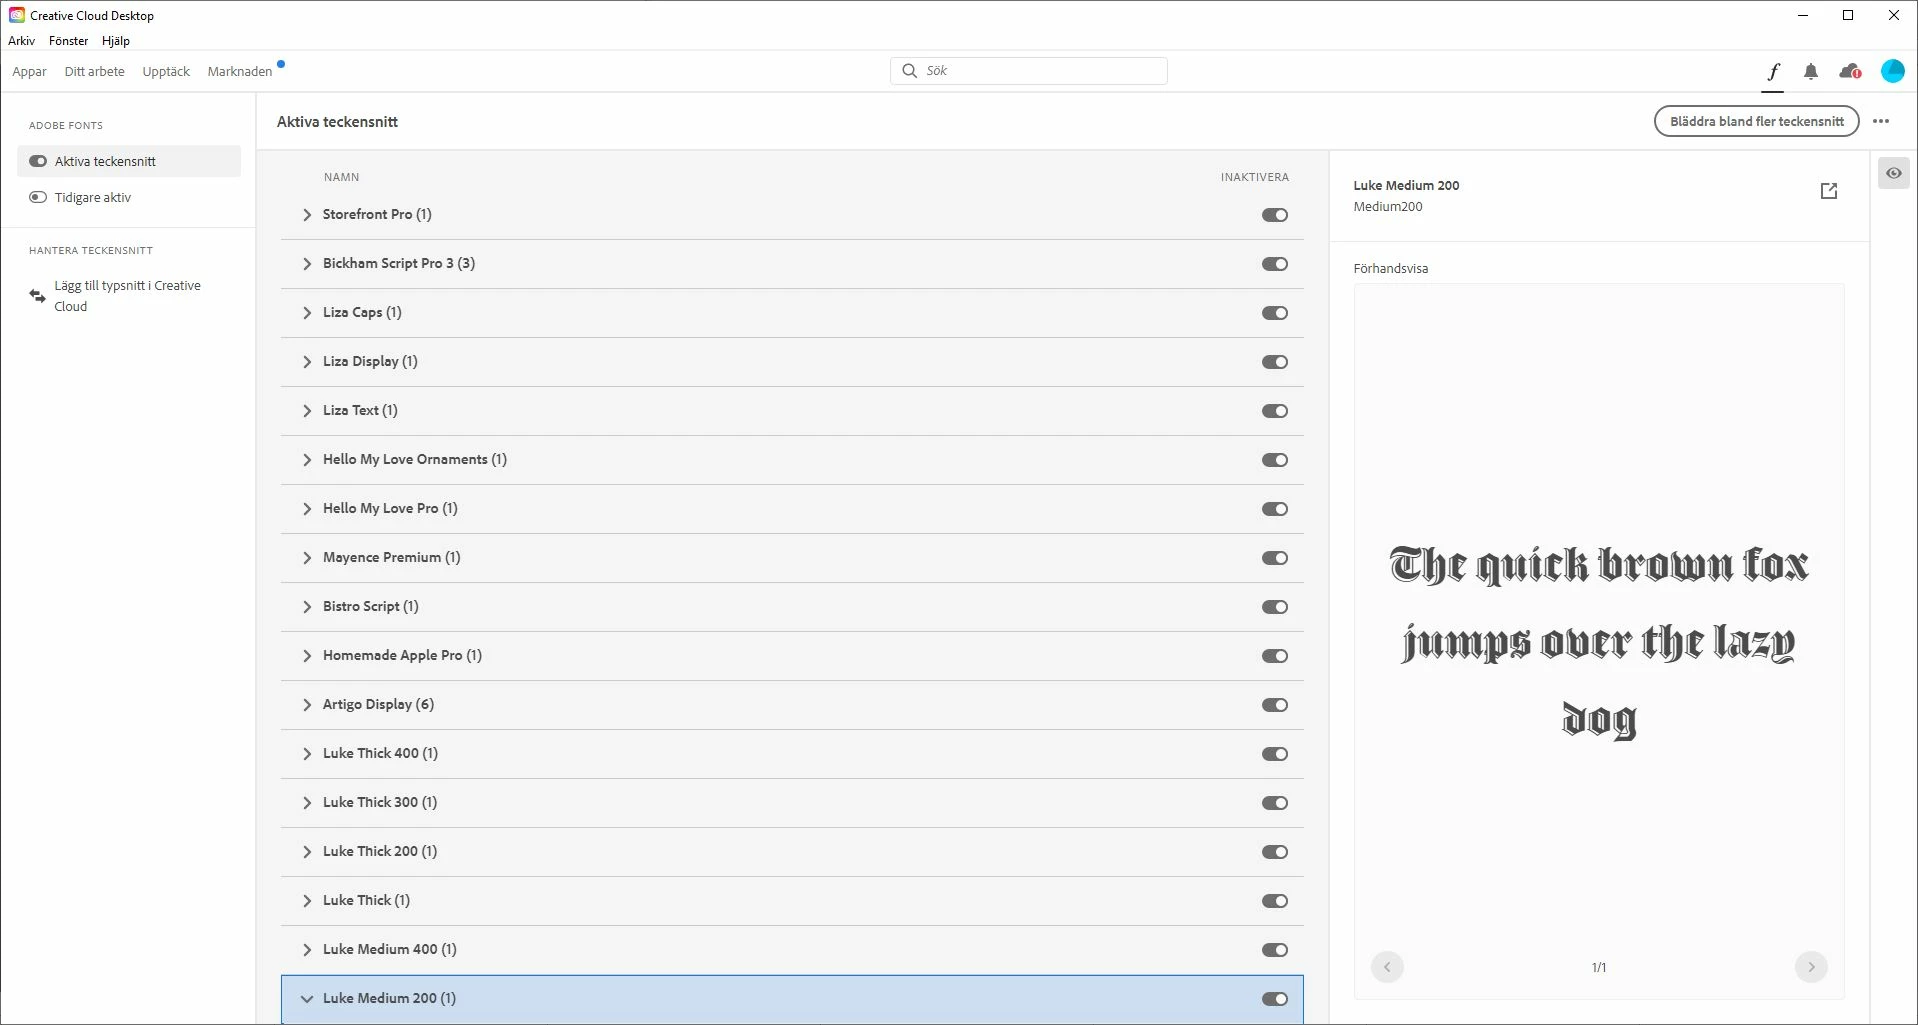Image resolution: width=1918 pixels, height=1025 pixels.
Task: Click Homemade Apple Pro (1) name
Action: click(402, 655)
